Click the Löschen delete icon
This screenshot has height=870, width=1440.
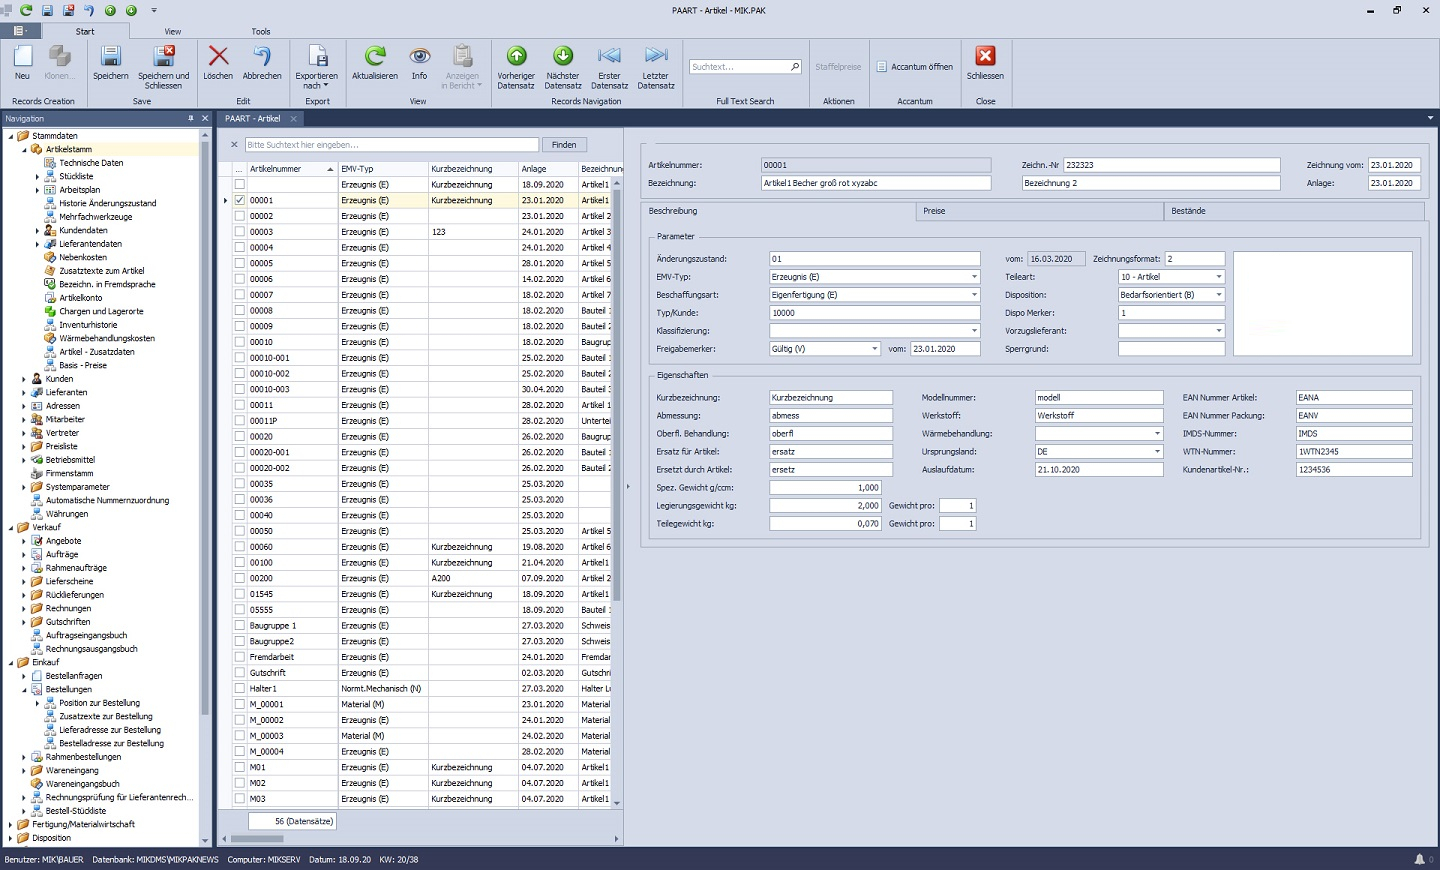(x=218, y=57)
